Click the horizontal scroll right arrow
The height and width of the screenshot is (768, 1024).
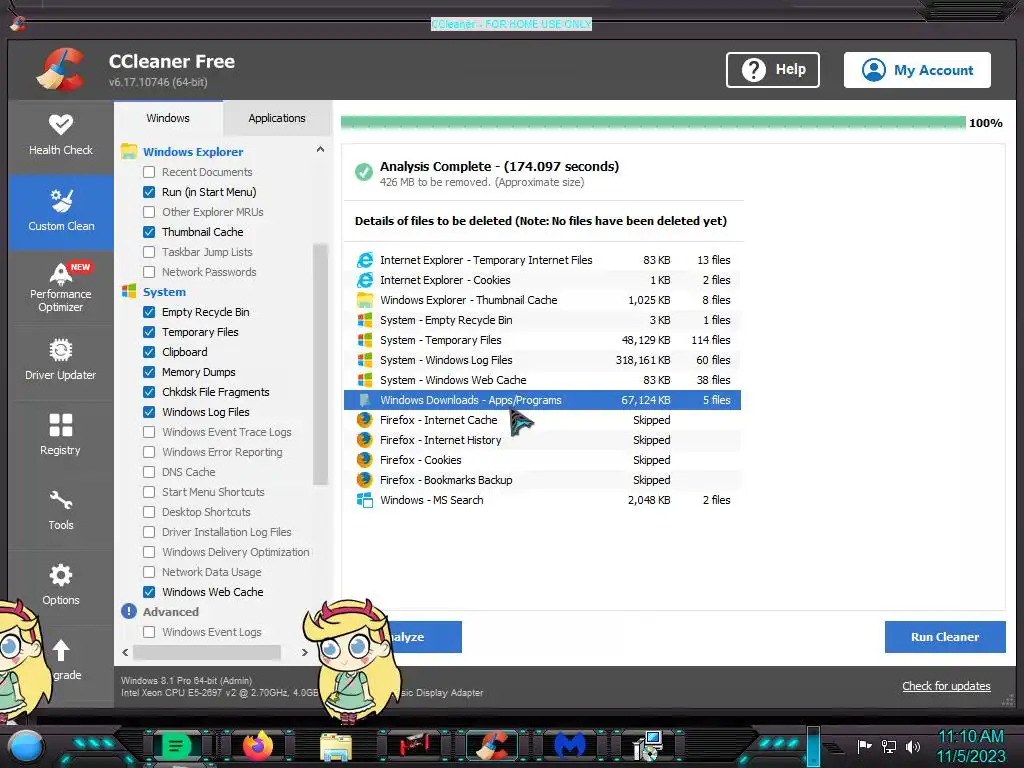click(x=304, y=652)
